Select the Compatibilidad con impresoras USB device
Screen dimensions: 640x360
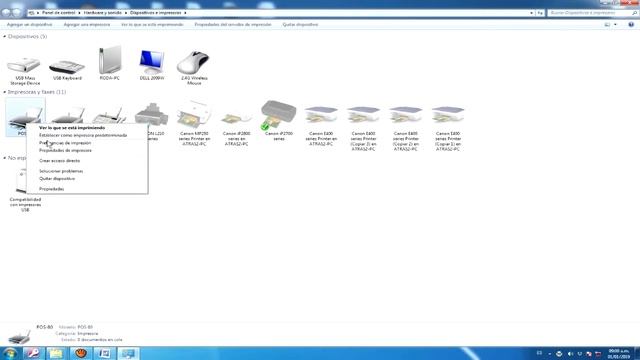coord(25,192)
